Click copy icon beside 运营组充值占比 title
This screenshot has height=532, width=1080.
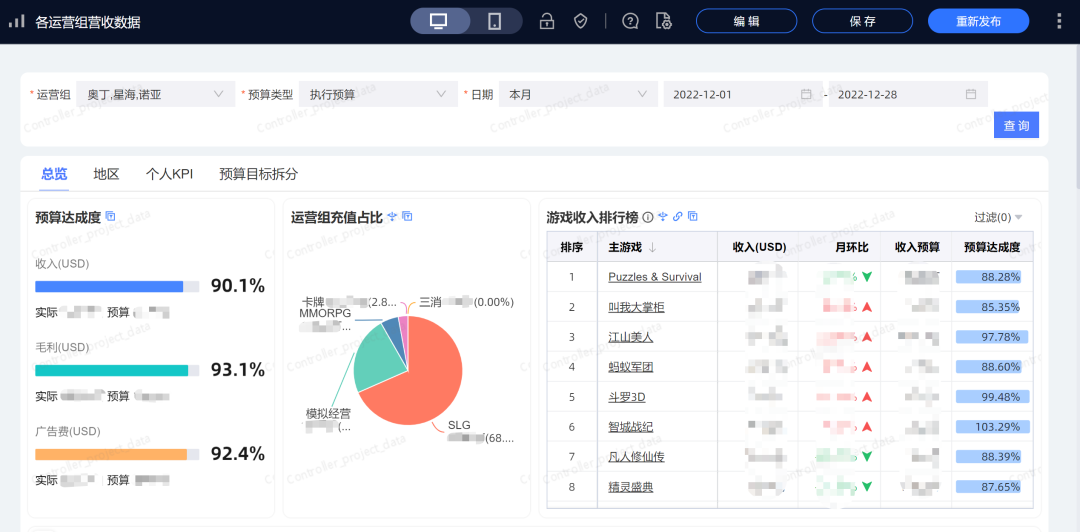tap(407, 216)
